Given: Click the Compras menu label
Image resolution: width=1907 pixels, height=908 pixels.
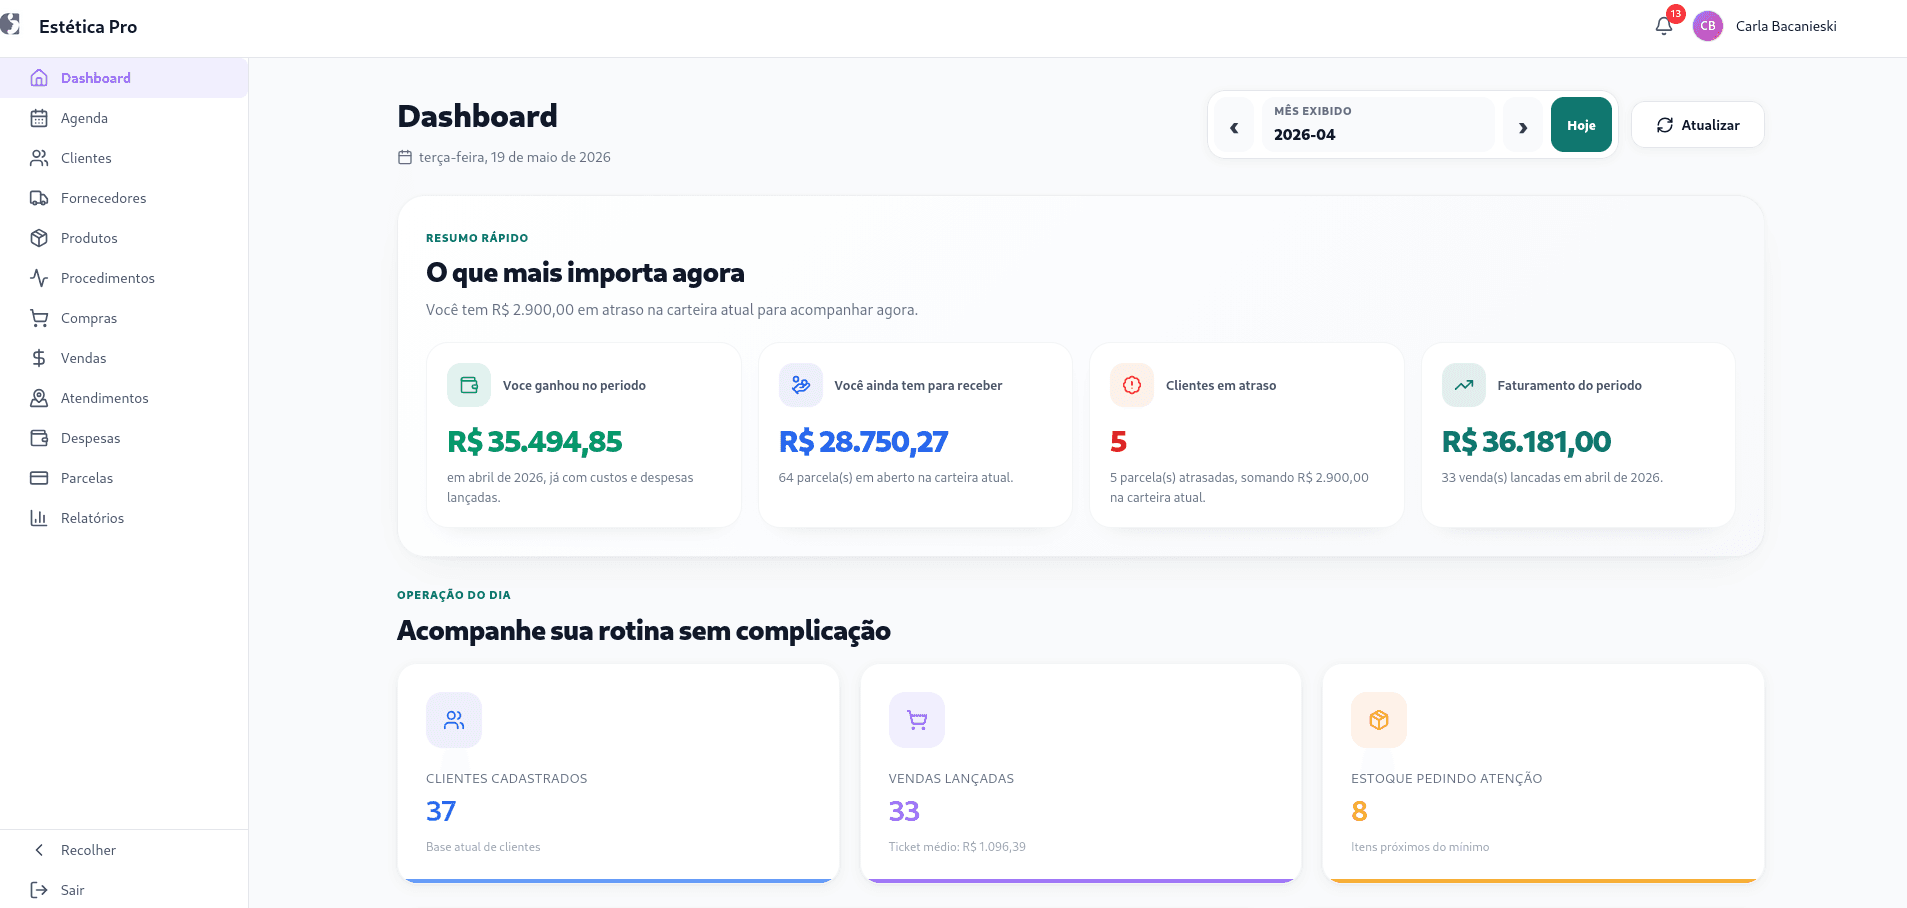Looking at the screenshot, I should point(89,318).
